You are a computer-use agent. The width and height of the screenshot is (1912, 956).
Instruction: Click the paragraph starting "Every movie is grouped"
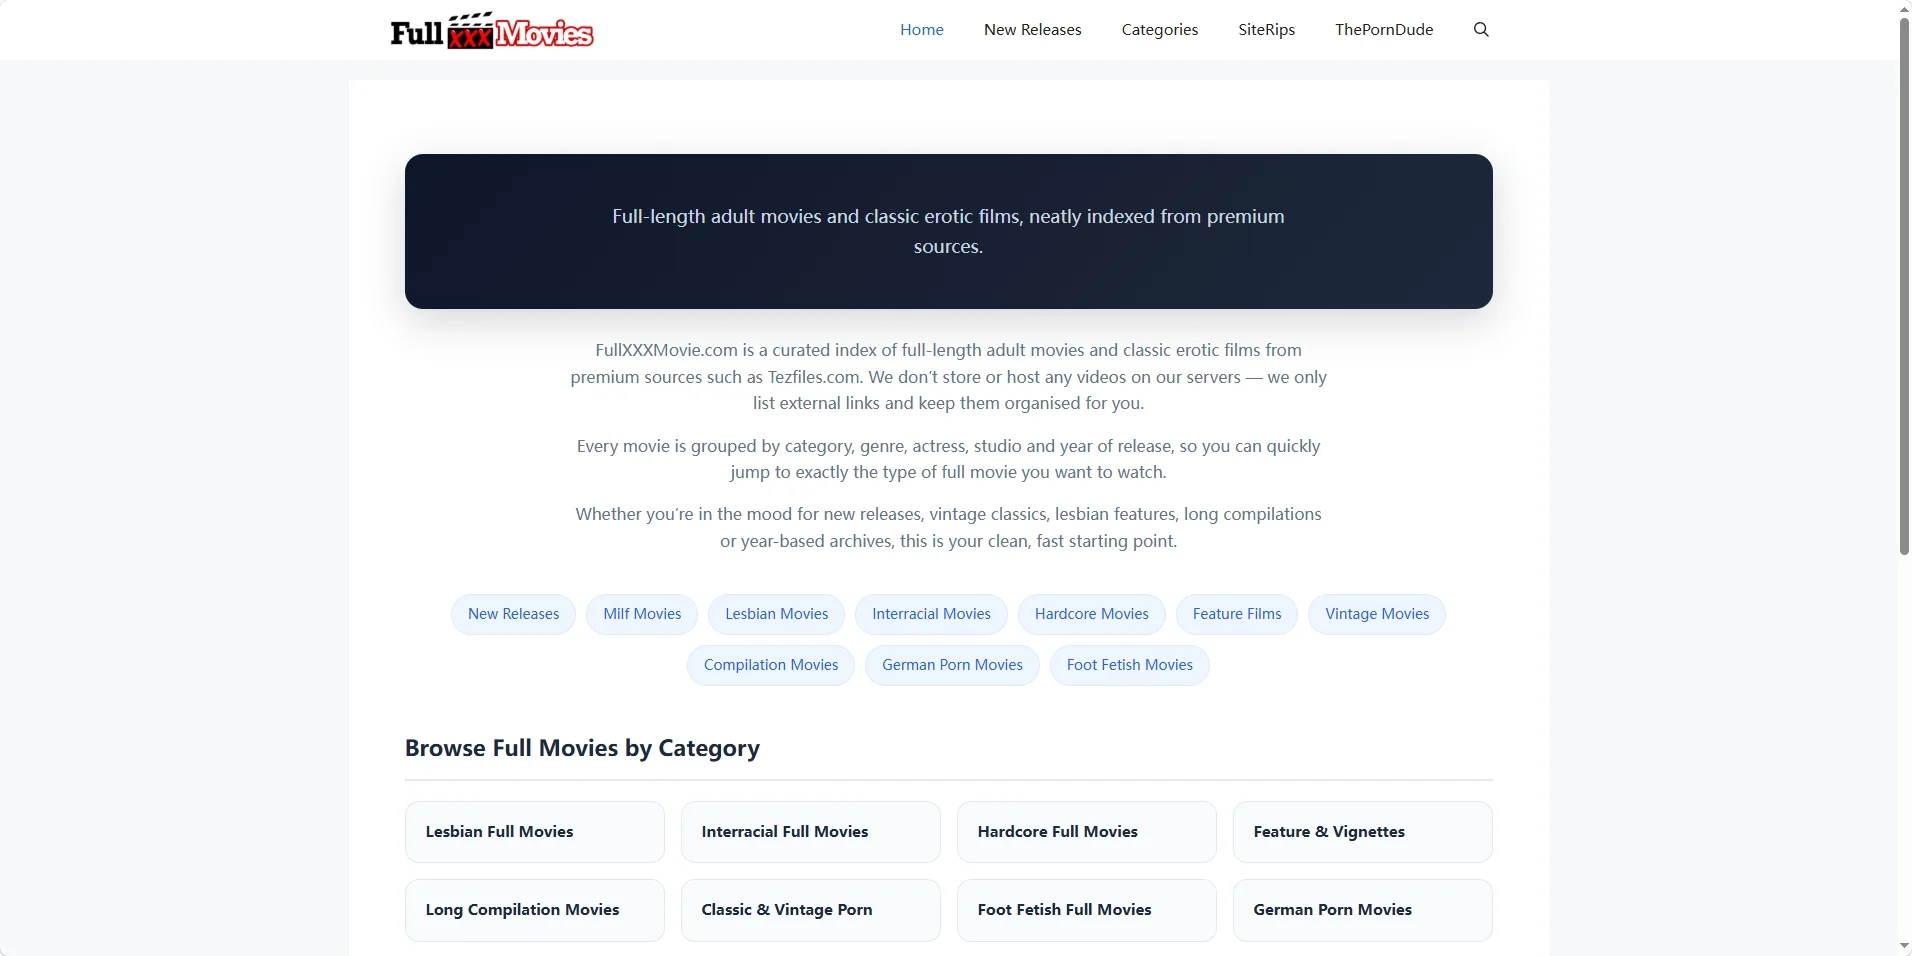948,459
